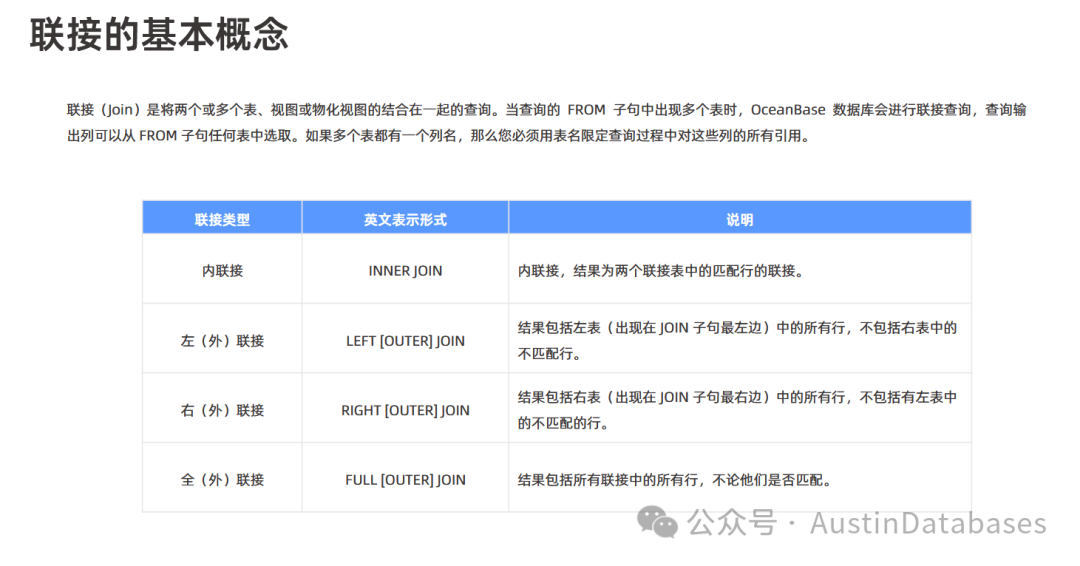Viewport: 1080px width, 566px height.
Task: Click the intro paragraph starting 联接（Join）是将两个
Action: [x=547, y=123]
